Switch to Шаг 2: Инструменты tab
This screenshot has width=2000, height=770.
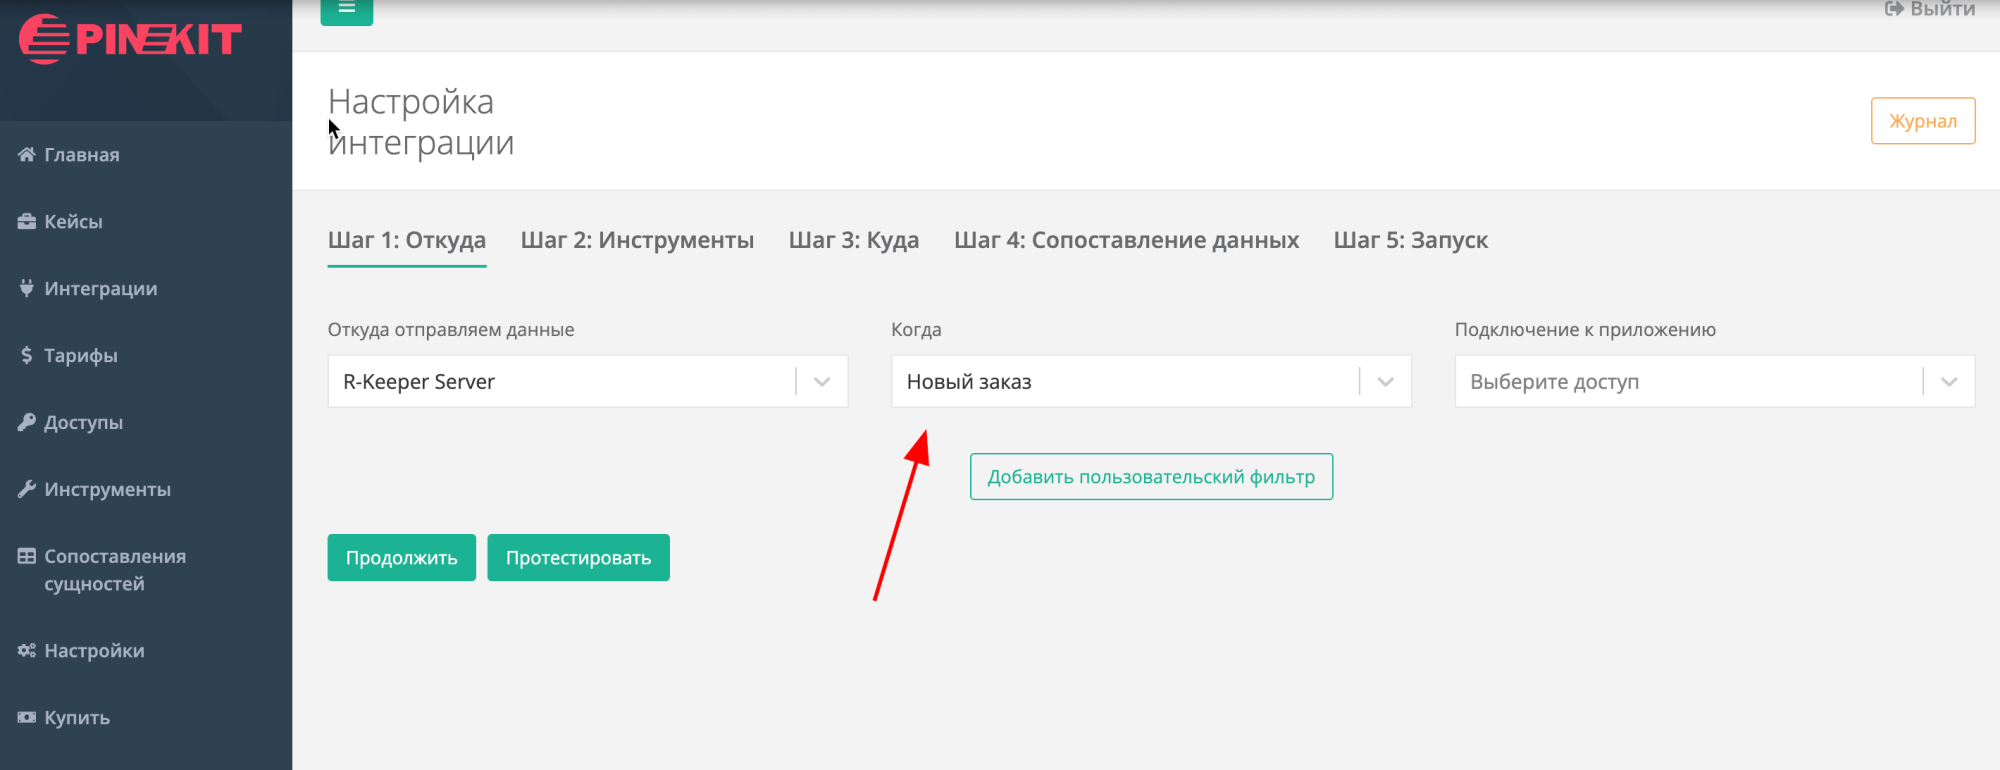point(637,240)
